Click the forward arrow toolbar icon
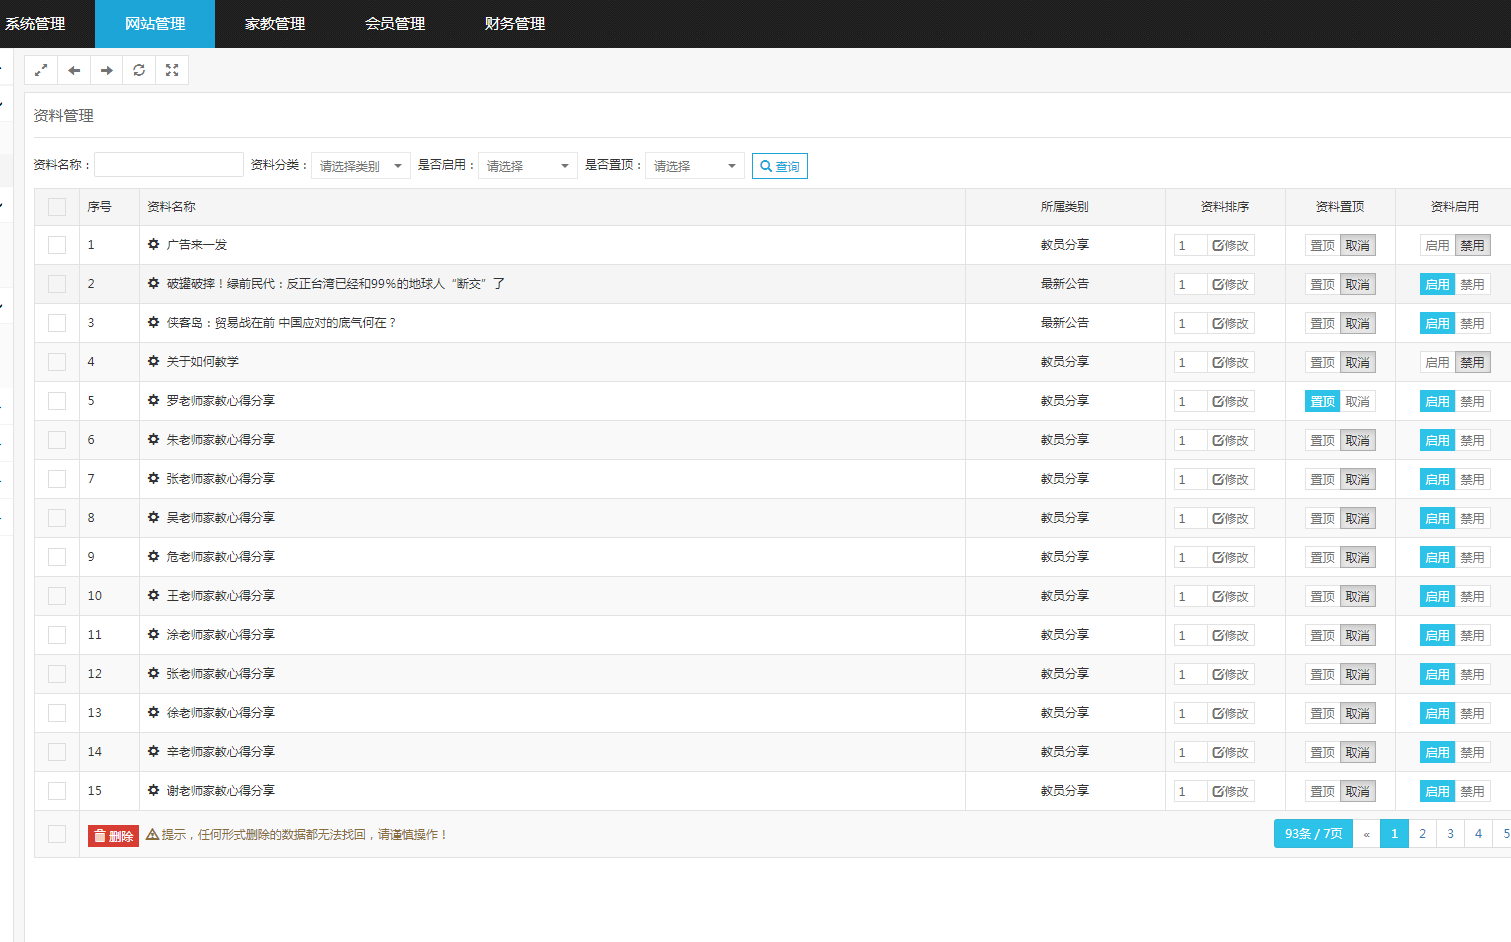Viewport: 1511px width, 942px height. point(107,70)
